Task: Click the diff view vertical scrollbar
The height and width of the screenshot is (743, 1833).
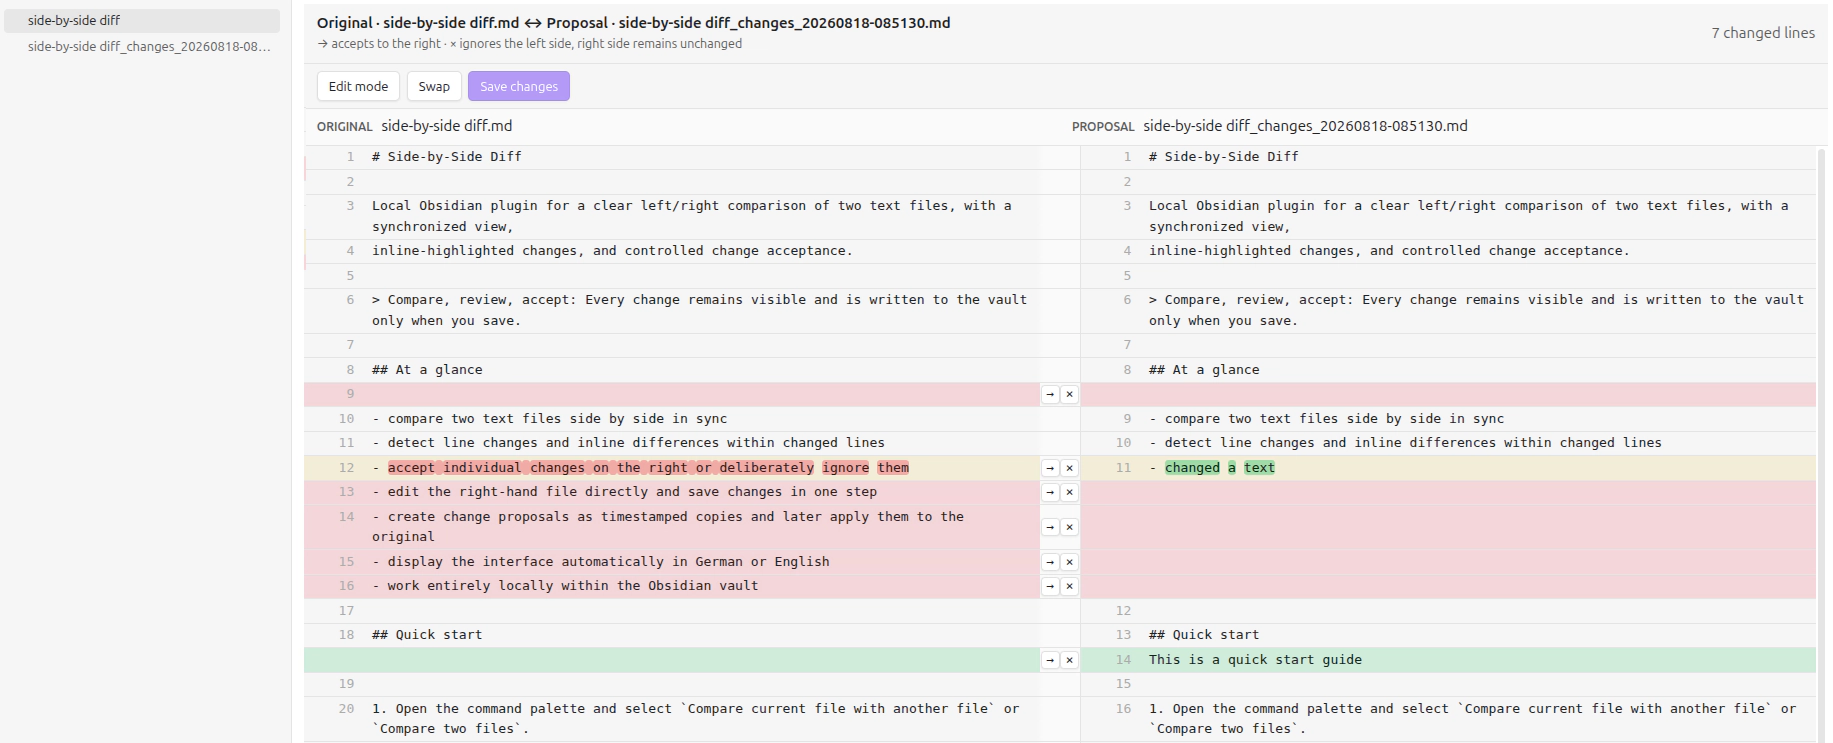Action: [x=1822, y=445]
